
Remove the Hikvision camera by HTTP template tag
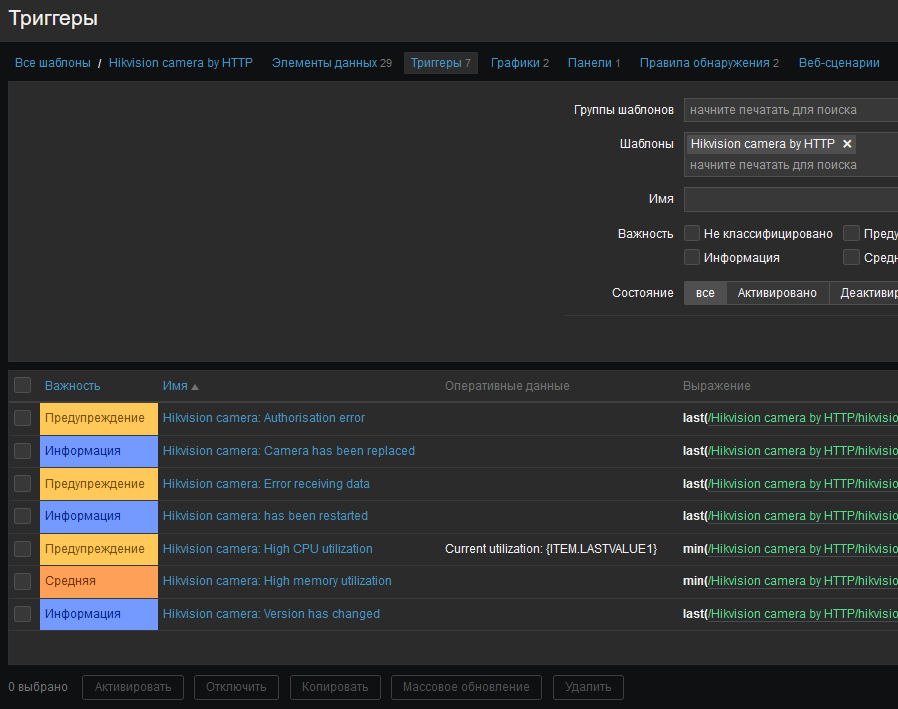(847, 144)
